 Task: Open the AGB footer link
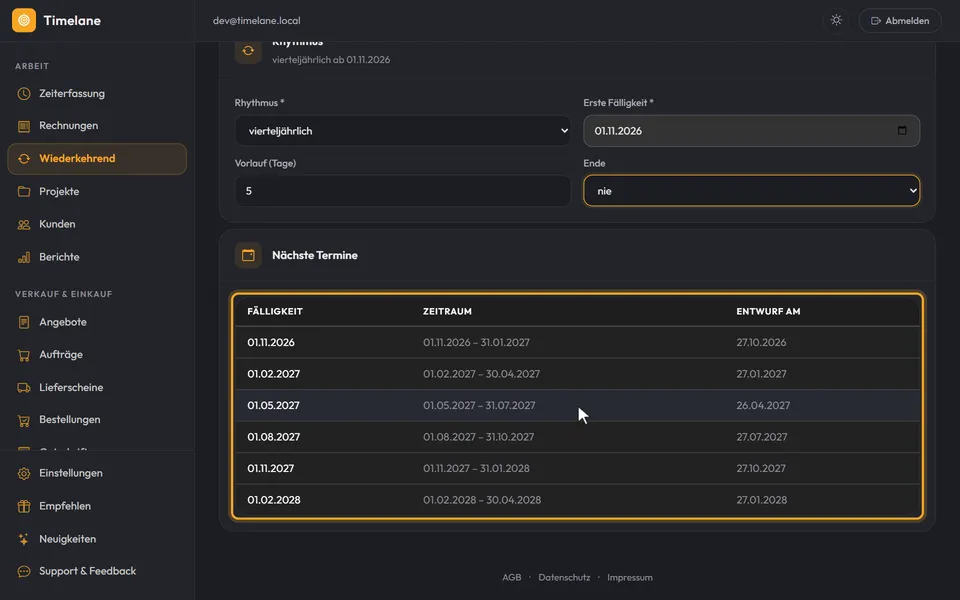click(x=512, y=577)
